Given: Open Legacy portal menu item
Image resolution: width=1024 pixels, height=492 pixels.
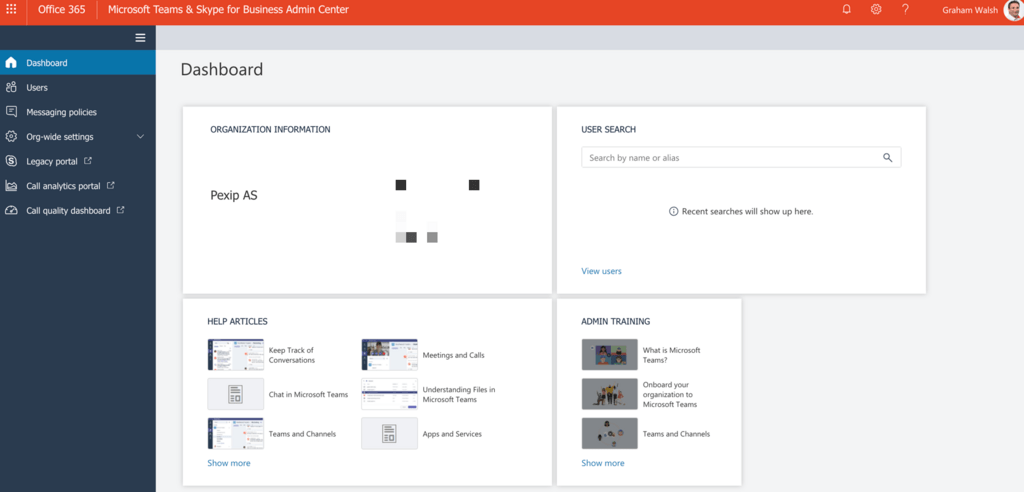Looking at the screenshot, I should point(78,161).
